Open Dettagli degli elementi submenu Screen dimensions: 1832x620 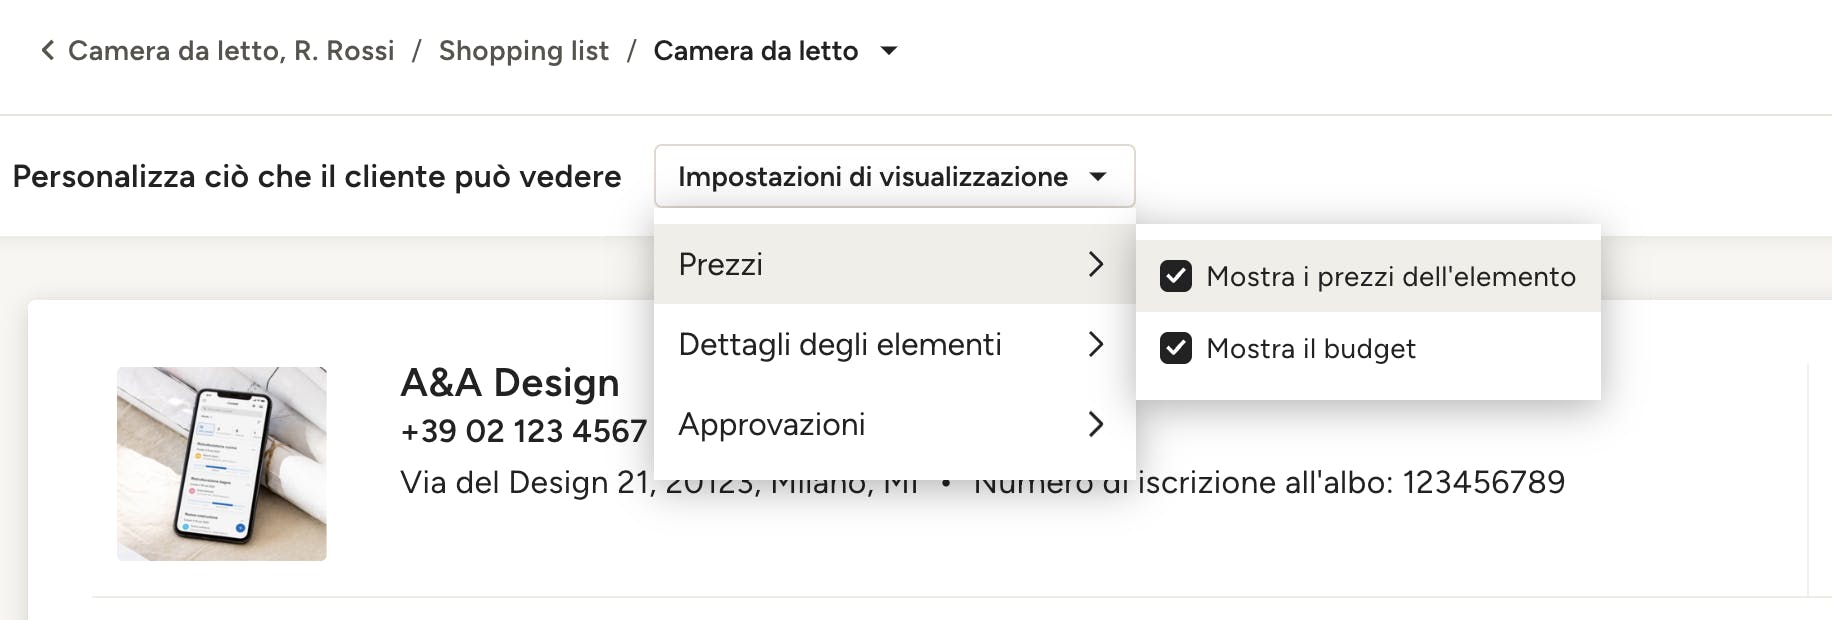(894, 344)
